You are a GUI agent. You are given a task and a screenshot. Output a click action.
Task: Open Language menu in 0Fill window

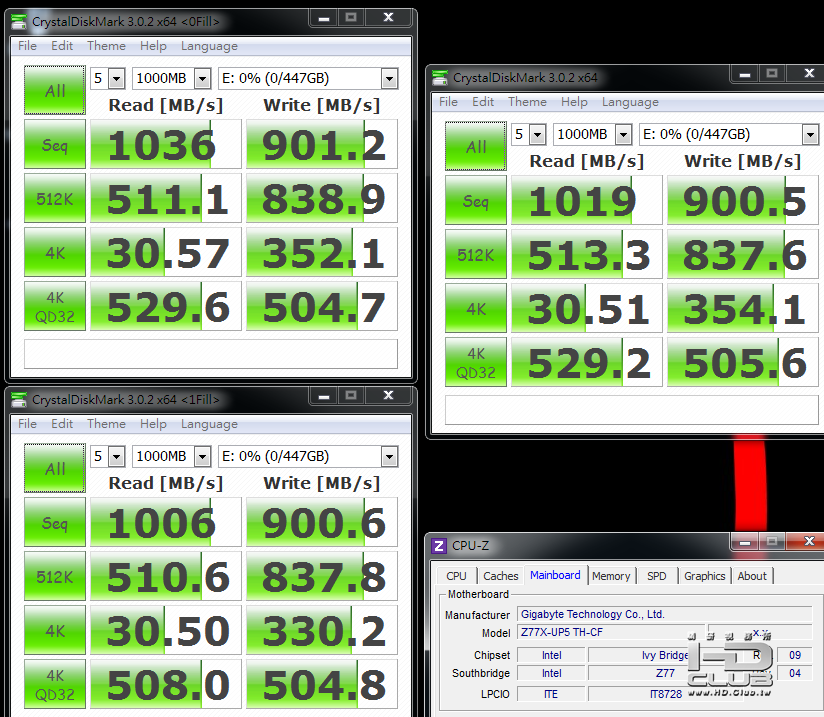click(209, 46)
